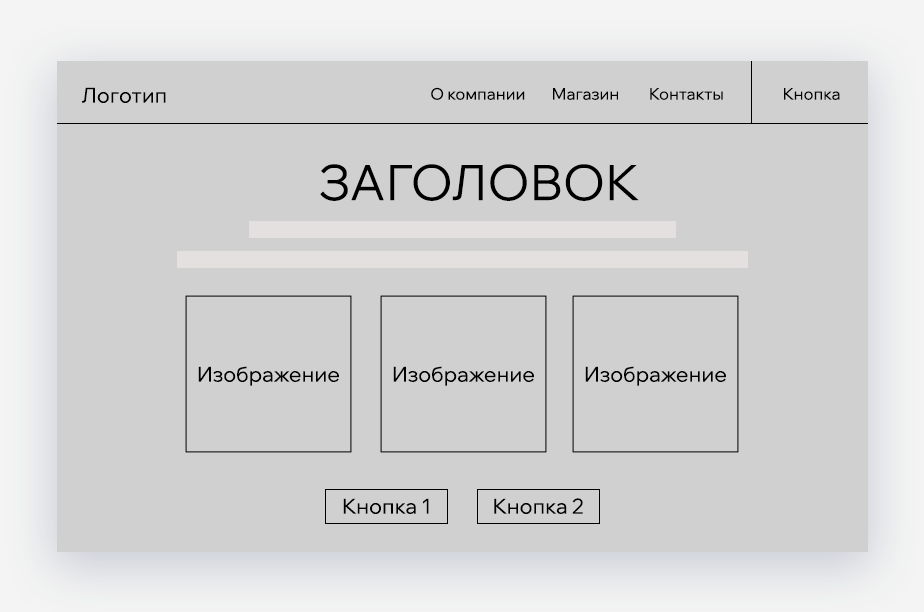This screenshot has width=924, height=612.
Task: Click the Логотип link
Action: 124,94
